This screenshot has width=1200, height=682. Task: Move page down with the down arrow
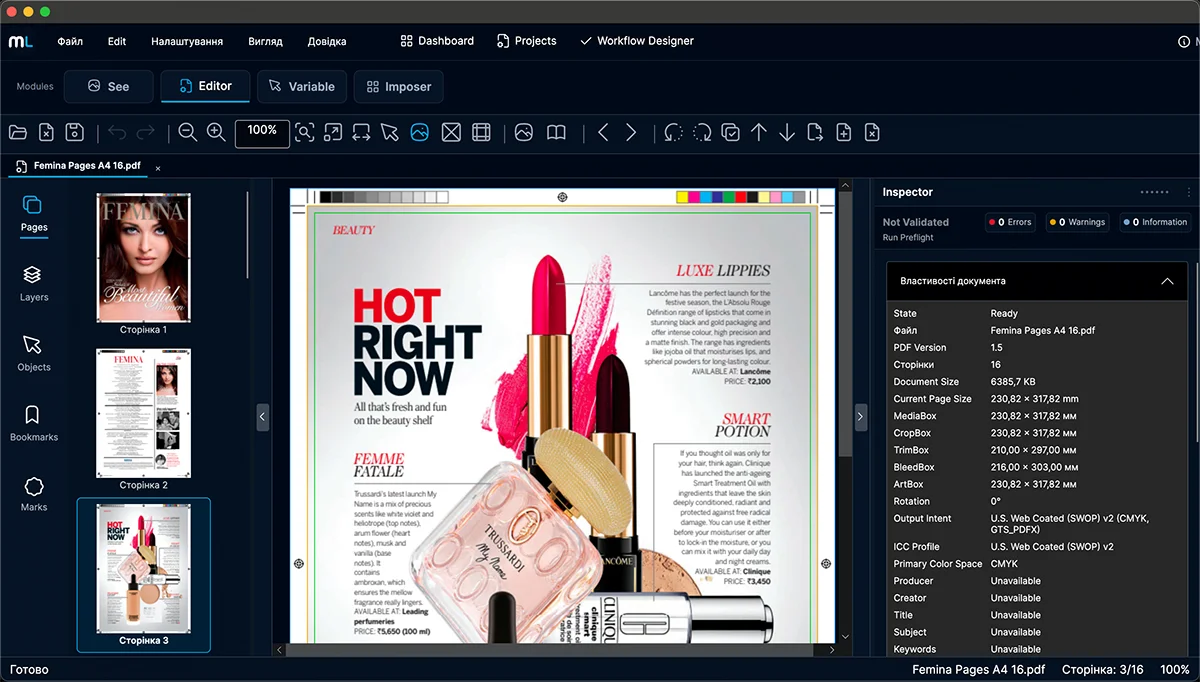click(787, 132)
